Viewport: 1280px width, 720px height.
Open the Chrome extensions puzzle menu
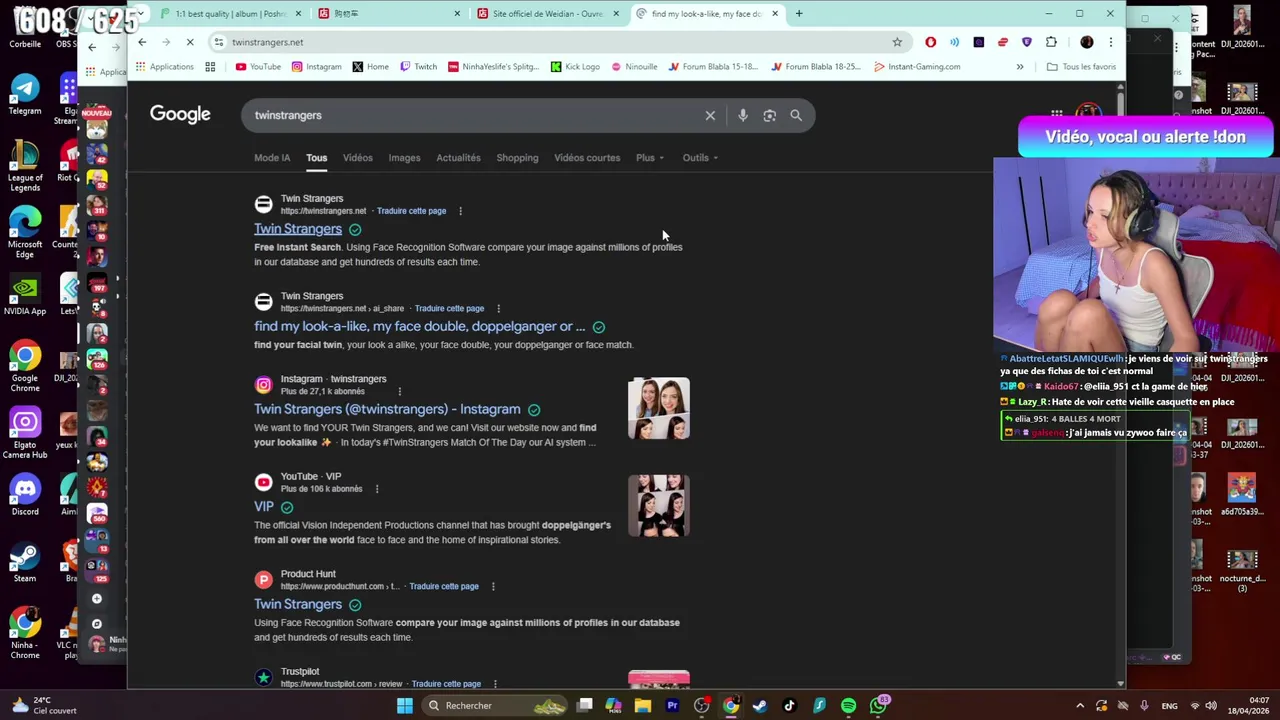coord(1051,42)
